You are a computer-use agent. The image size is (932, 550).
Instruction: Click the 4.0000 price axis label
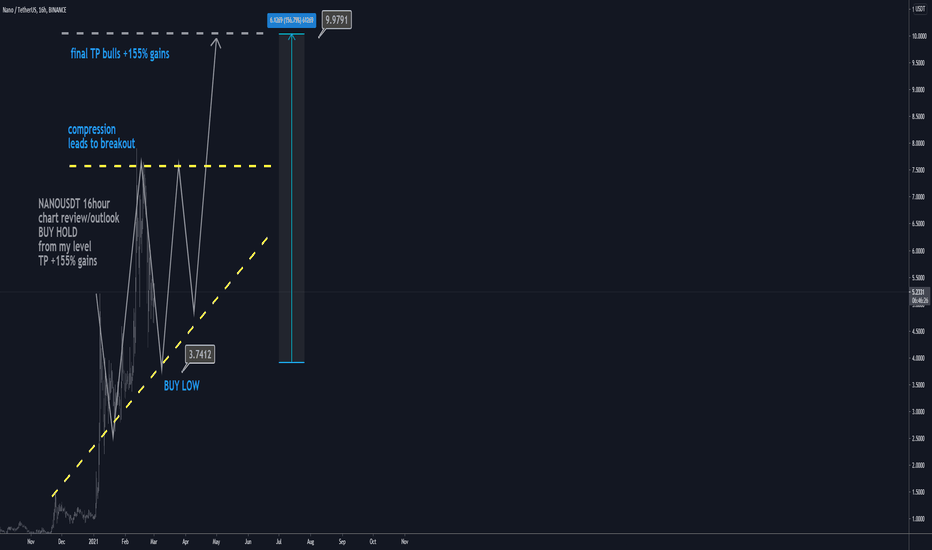pyautogui.click(x=919, y=358)
